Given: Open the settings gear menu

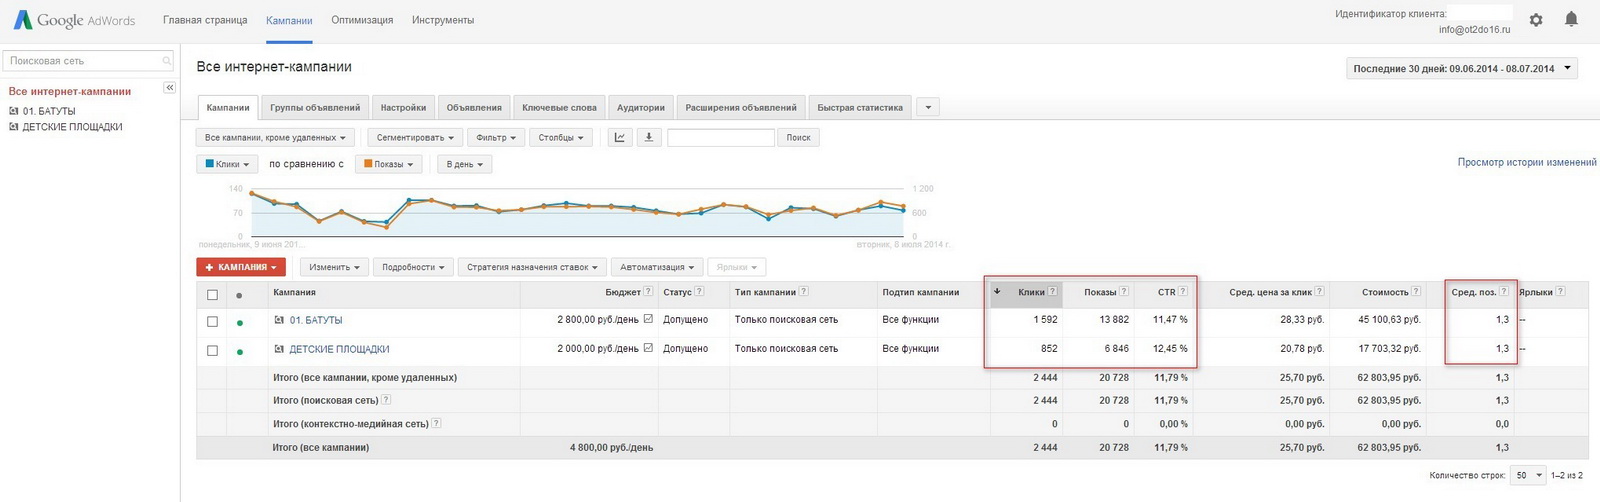Looking at the screenshot, I should [1536, 20].
